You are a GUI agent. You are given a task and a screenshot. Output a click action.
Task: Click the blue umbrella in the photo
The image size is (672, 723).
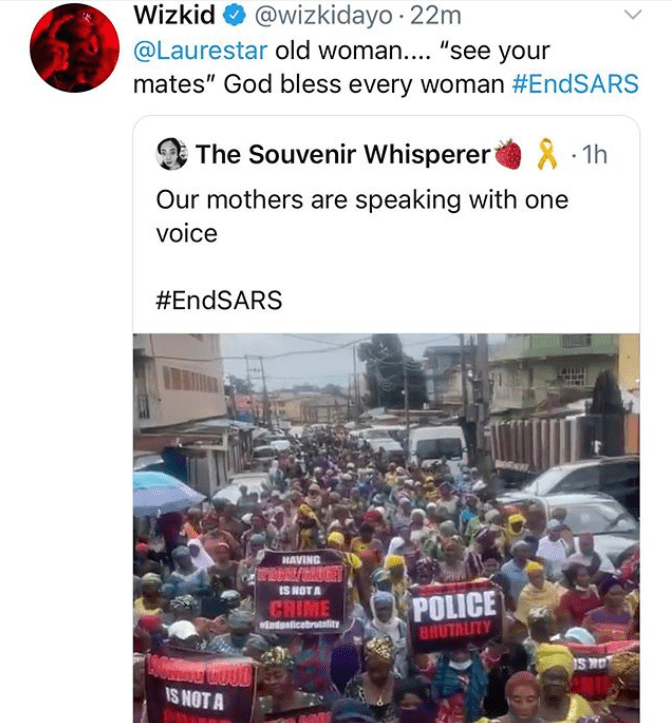pyautogui.click(x=165, y=491)
